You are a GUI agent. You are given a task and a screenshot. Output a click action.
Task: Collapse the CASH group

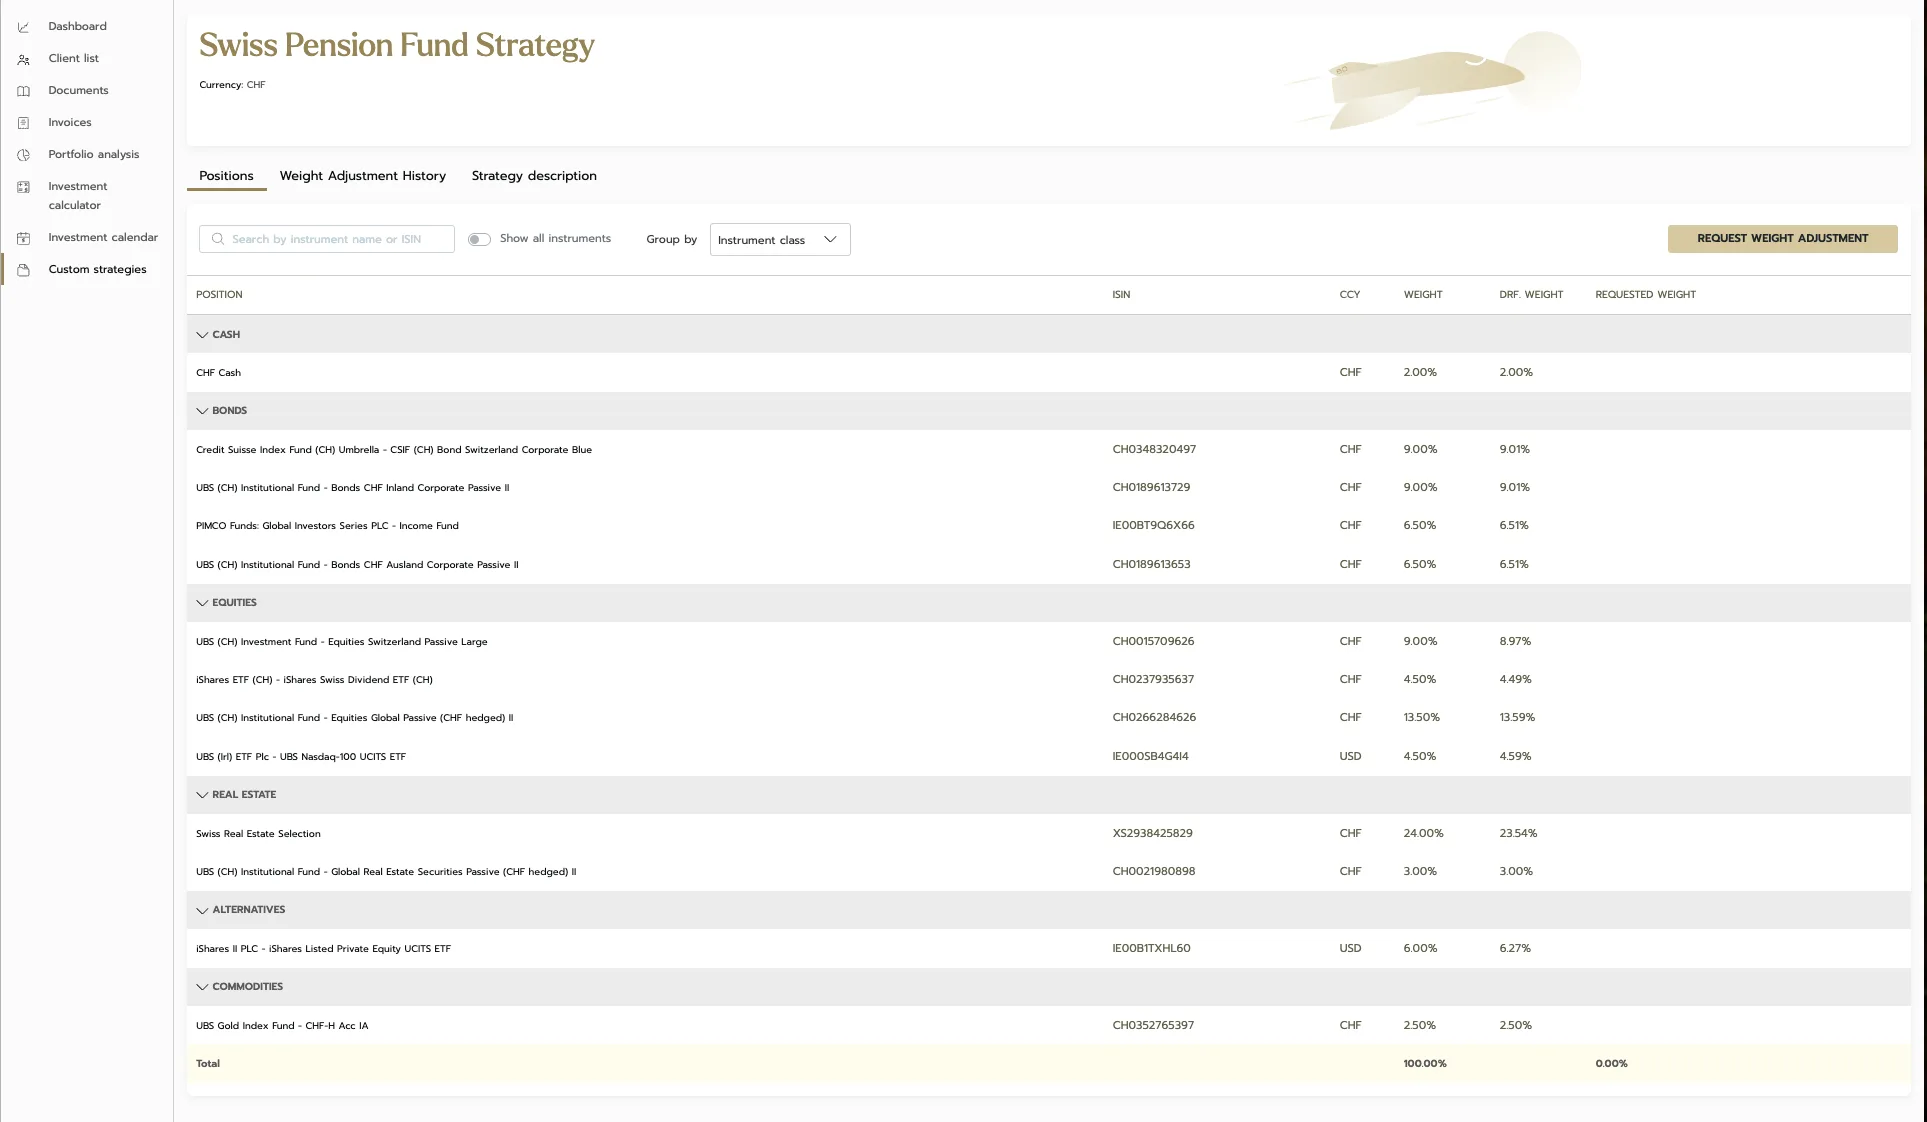pos(202,334)
